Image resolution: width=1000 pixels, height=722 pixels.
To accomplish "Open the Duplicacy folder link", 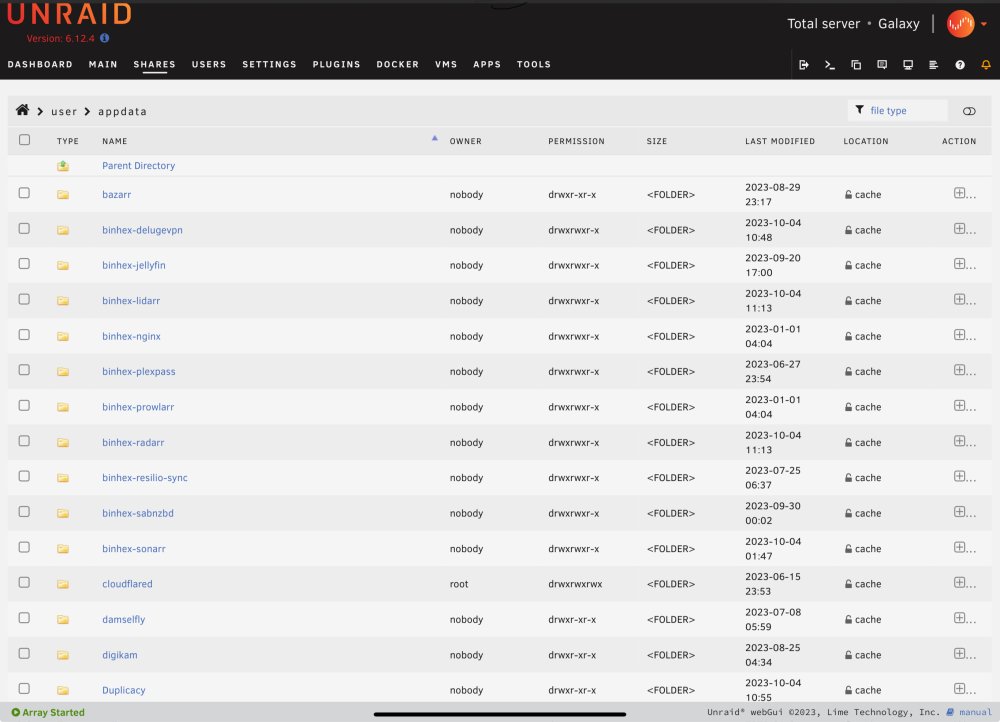I will click(124, 690).
